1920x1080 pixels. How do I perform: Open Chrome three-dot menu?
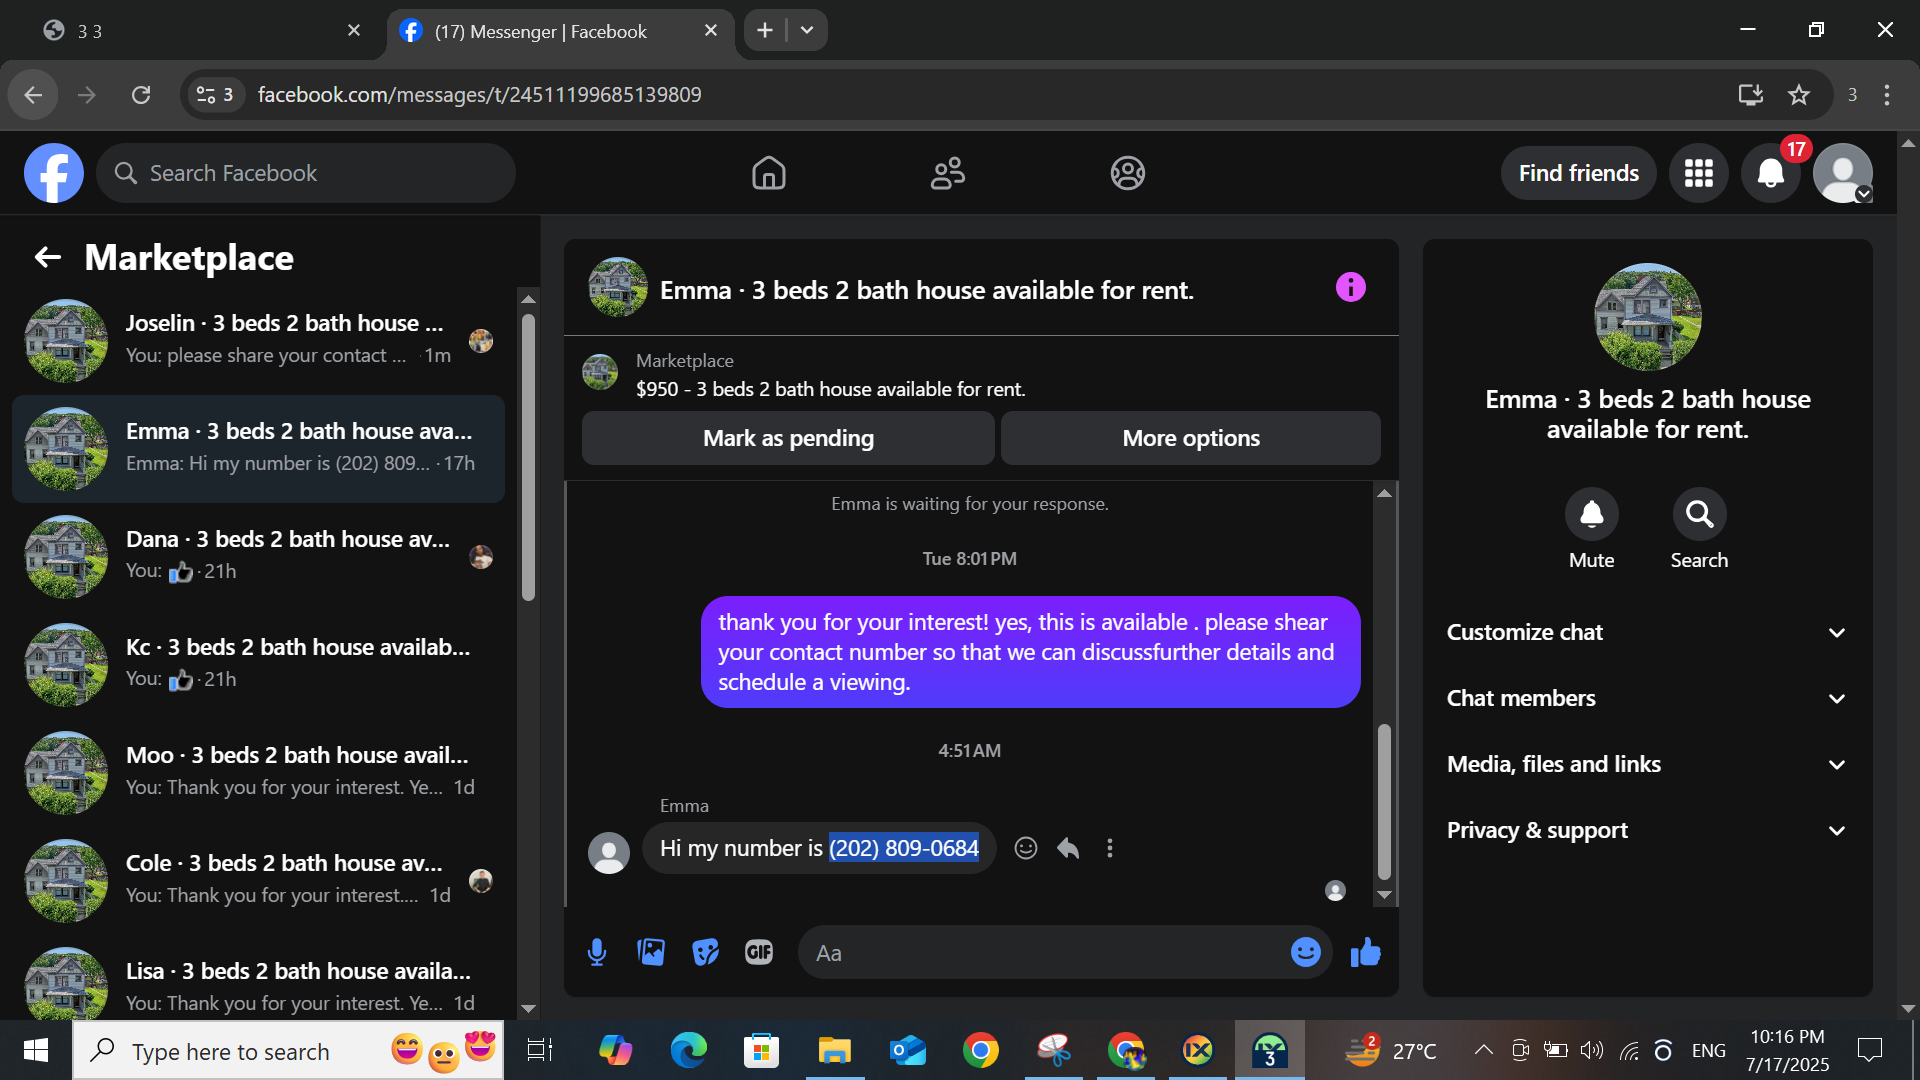pos(1887,95)
